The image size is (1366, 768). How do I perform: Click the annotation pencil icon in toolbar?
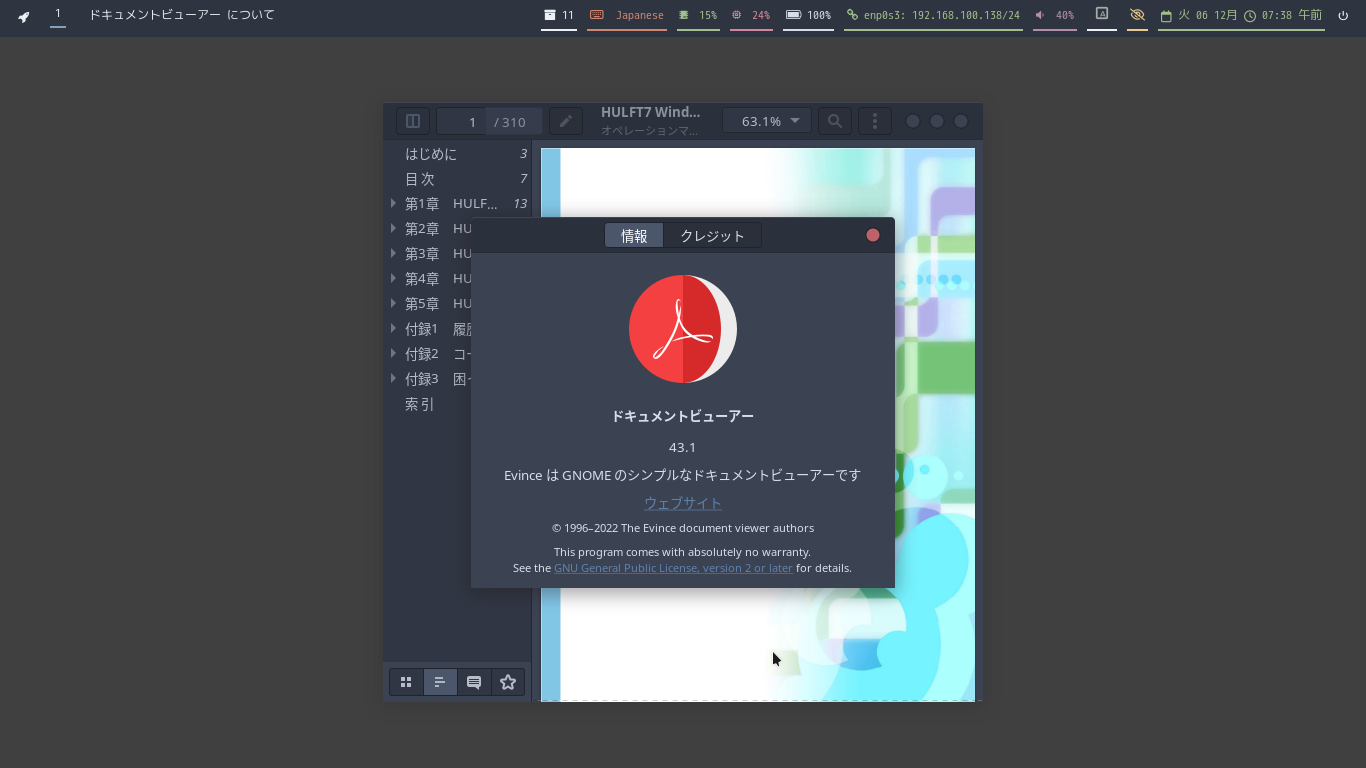pyautogui.click(x=565, y=121)
